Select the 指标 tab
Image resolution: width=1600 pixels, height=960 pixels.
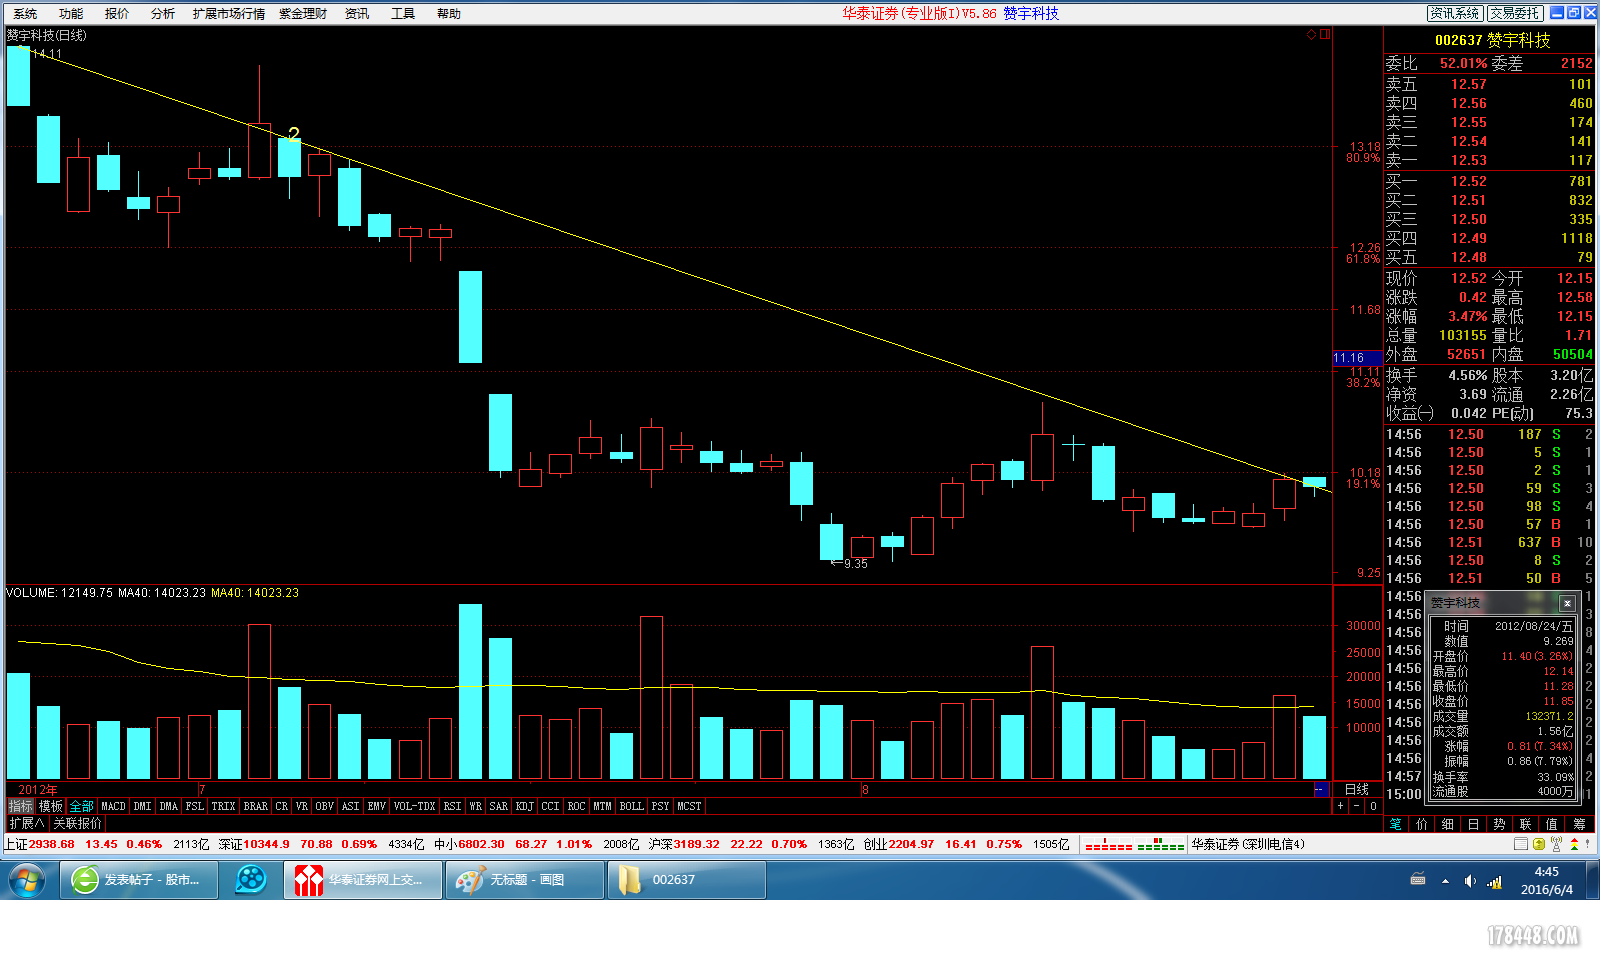coord(21,806)
